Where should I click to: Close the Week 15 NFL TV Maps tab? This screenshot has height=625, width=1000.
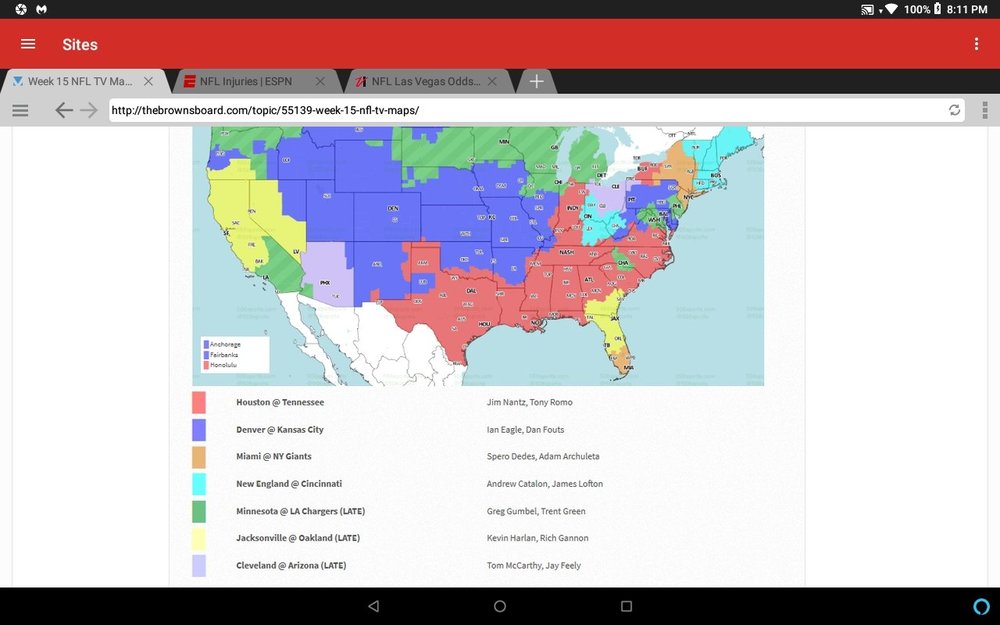(148, 82)
